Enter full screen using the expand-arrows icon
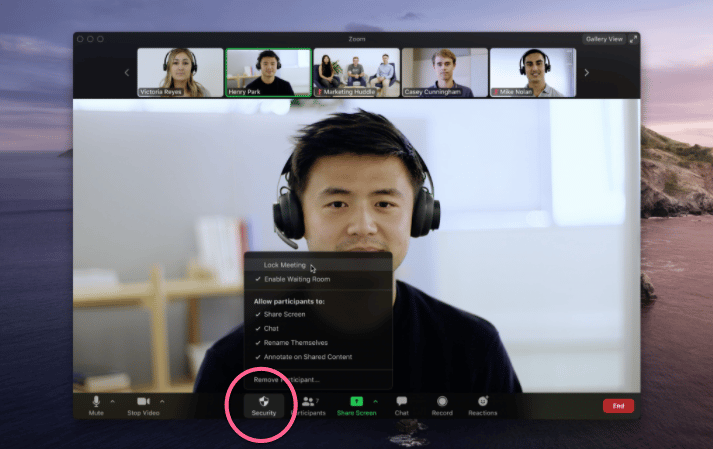This screenshot has height=449, width=713. [634, 39]
